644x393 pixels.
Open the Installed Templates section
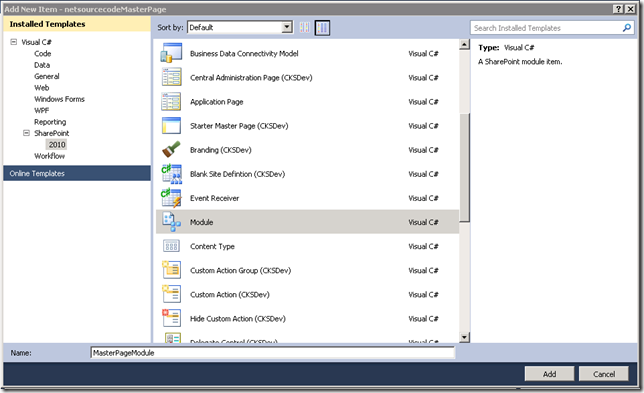[x=77, y=24]
